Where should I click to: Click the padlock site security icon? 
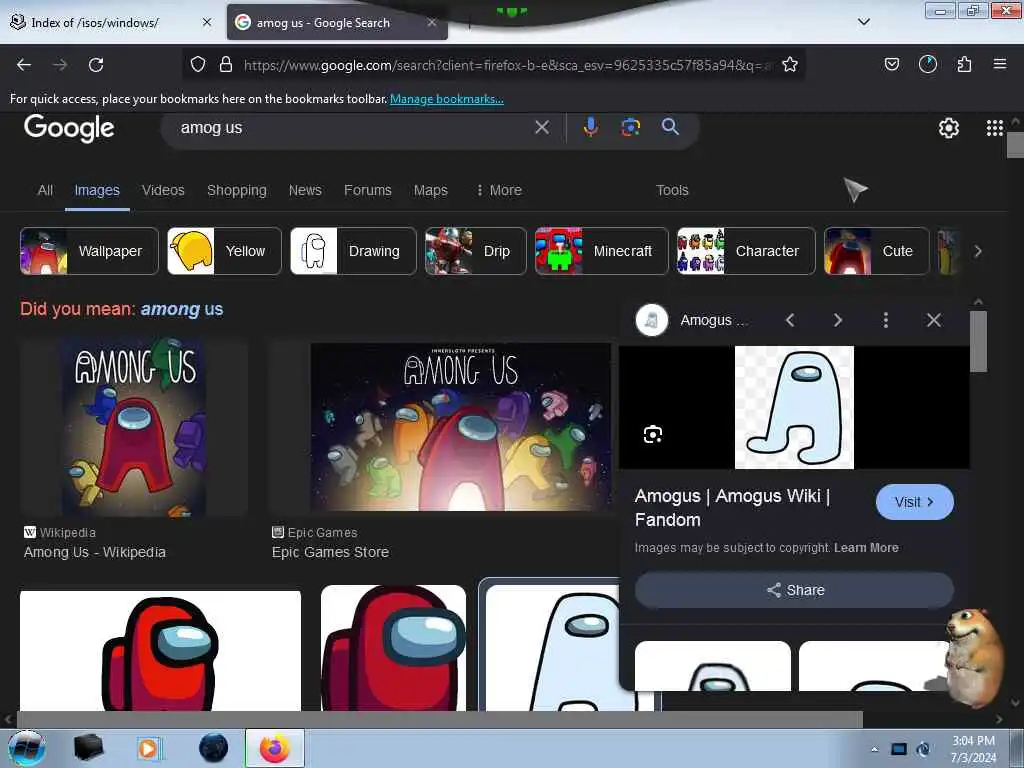point(226,64)
